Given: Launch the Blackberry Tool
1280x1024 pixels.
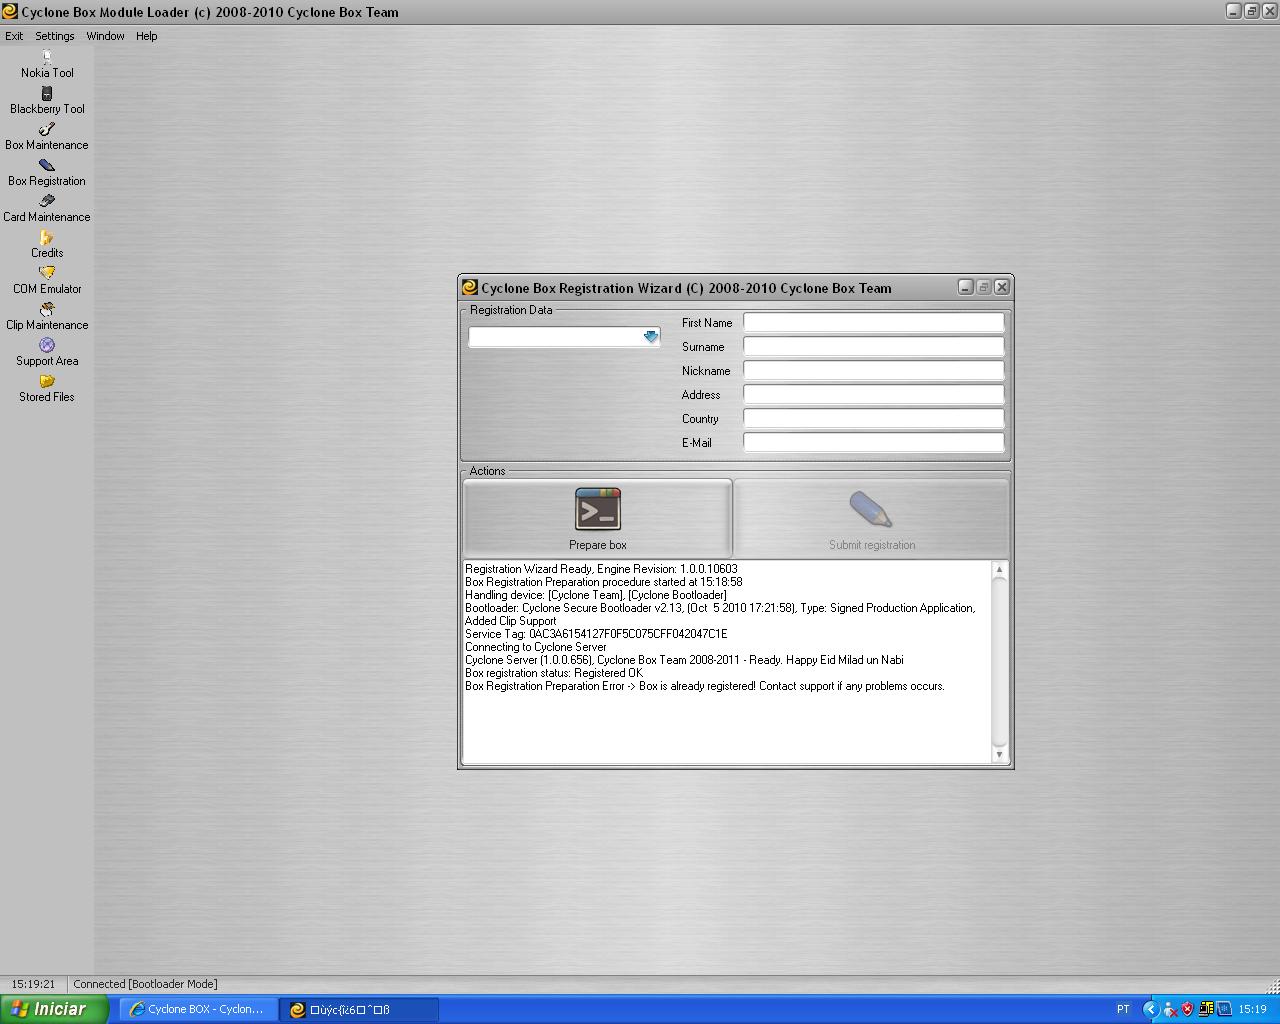Looking at the screenshot, I should (47, 101).
